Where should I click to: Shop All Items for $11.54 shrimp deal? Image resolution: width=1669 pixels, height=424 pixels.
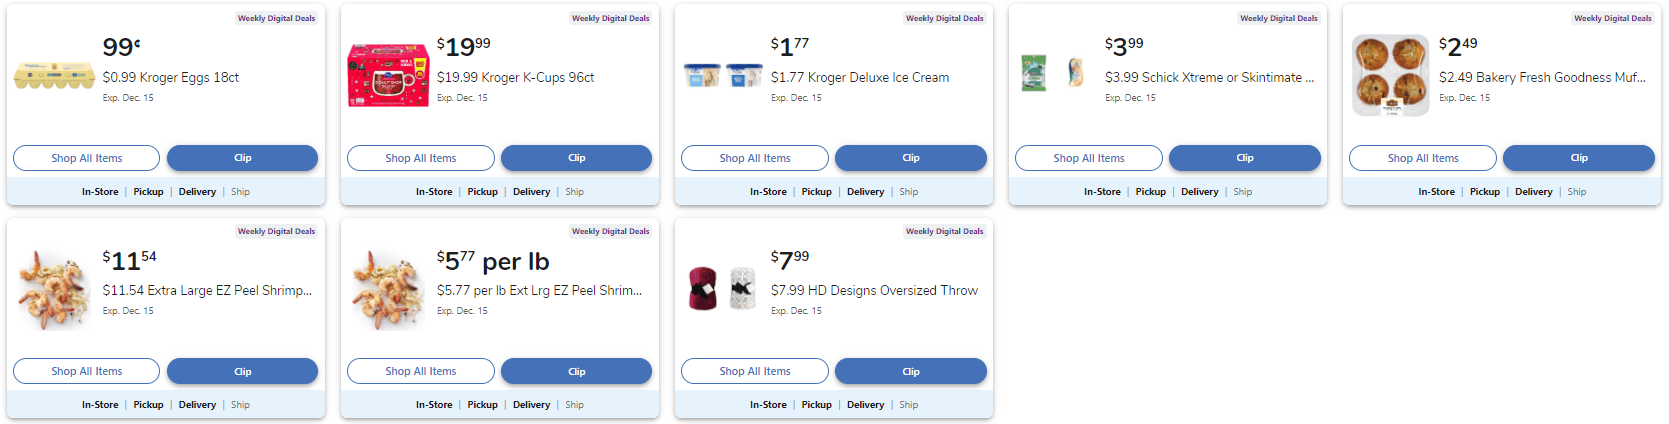click(86, 371)
